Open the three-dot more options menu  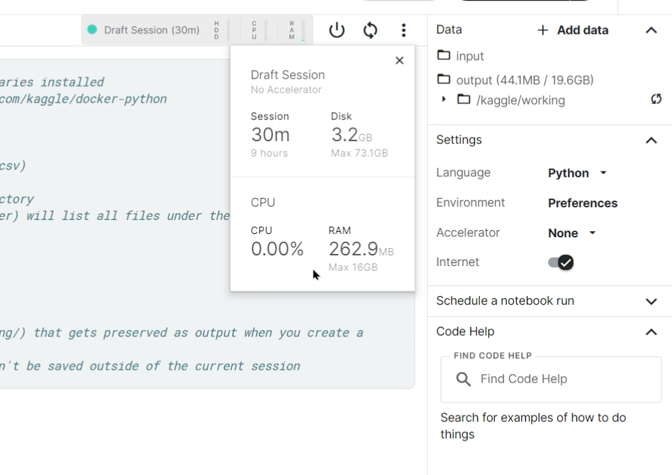pos(403,30)
